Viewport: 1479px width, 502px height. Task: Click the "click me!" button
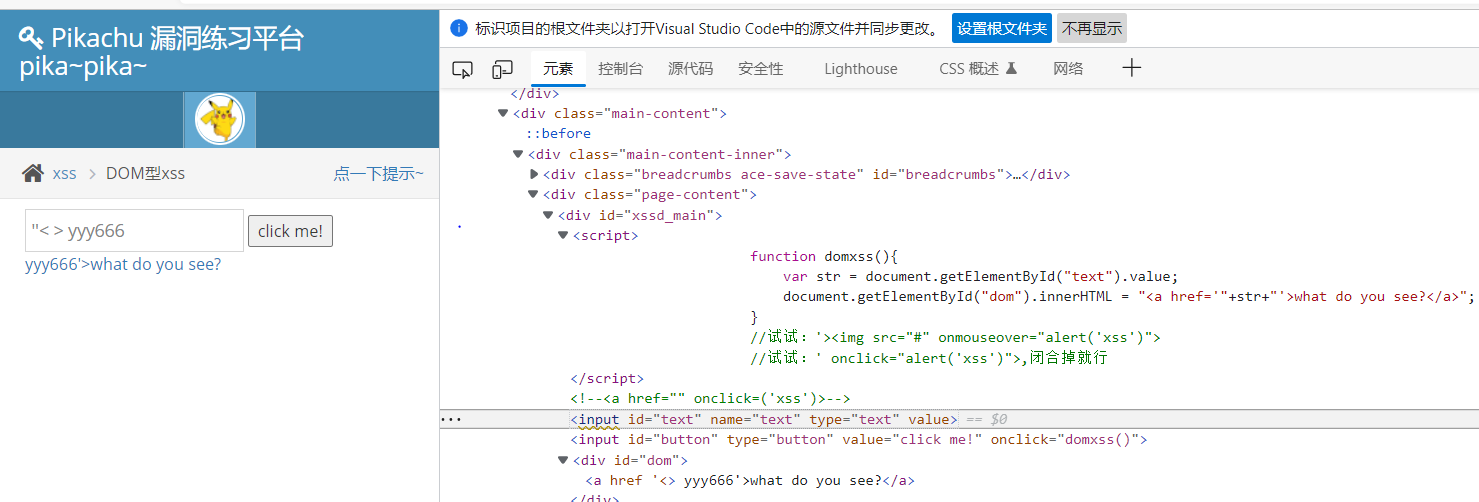(x=290, y=231)
